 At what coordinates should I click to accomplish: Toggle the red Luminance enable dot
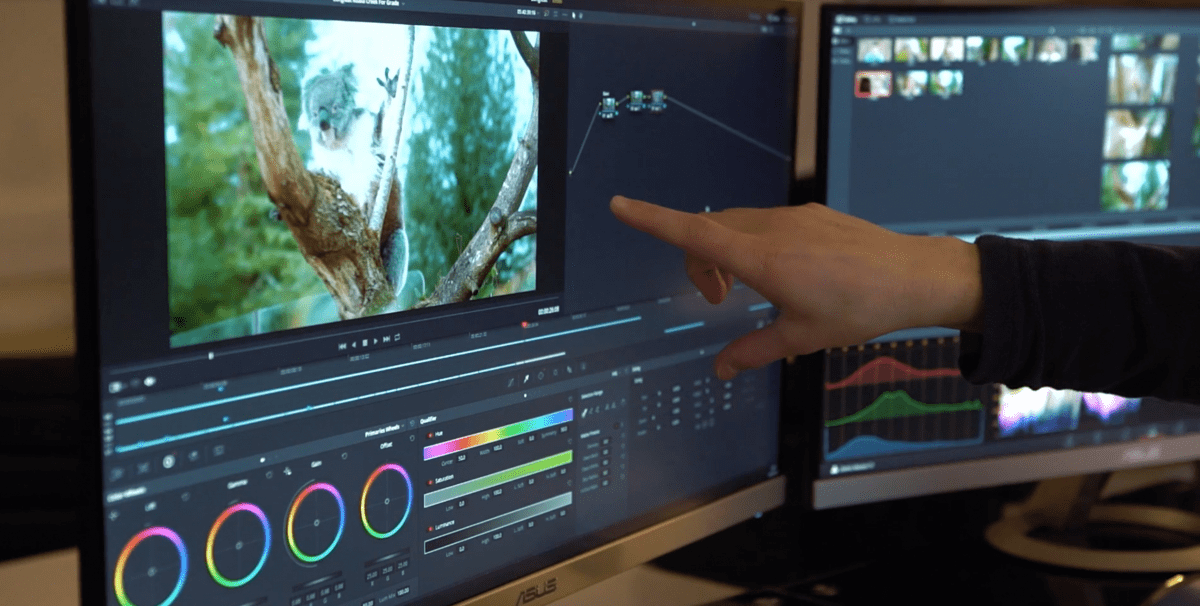[x=430, y=529]
